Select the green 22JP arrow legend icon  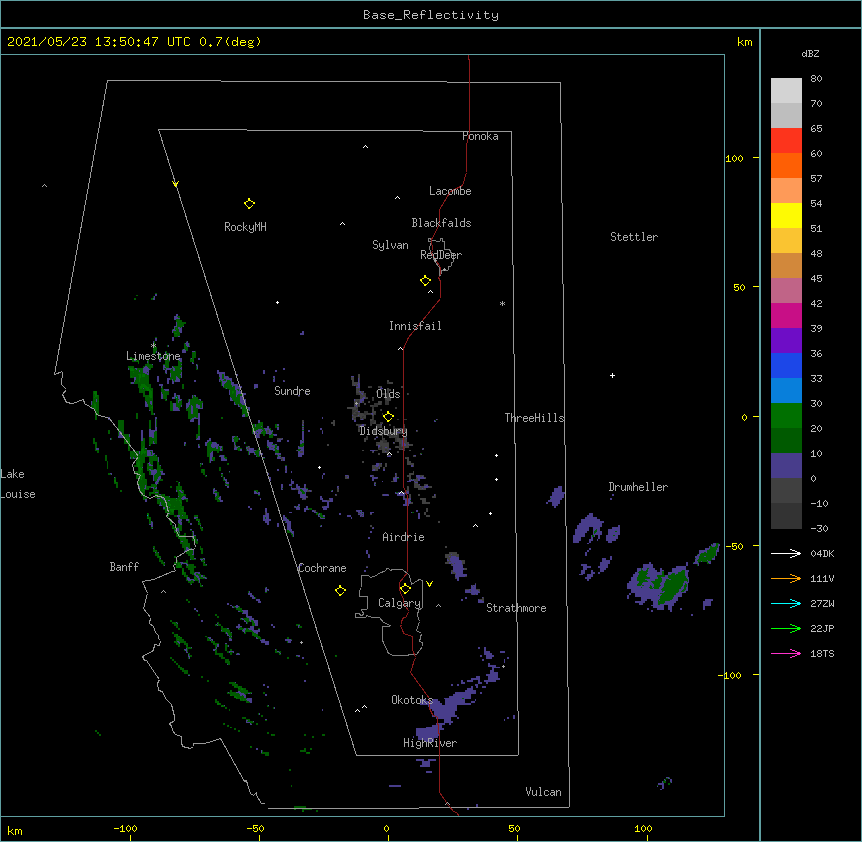[786, 628]
